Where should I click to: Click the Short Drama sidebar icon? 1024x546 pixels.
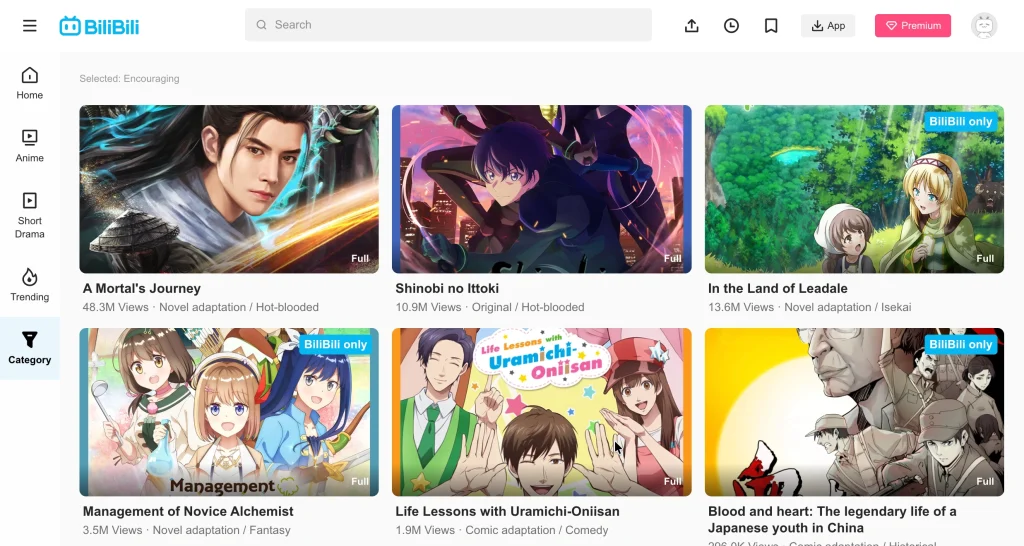click(x=29, y=201)
